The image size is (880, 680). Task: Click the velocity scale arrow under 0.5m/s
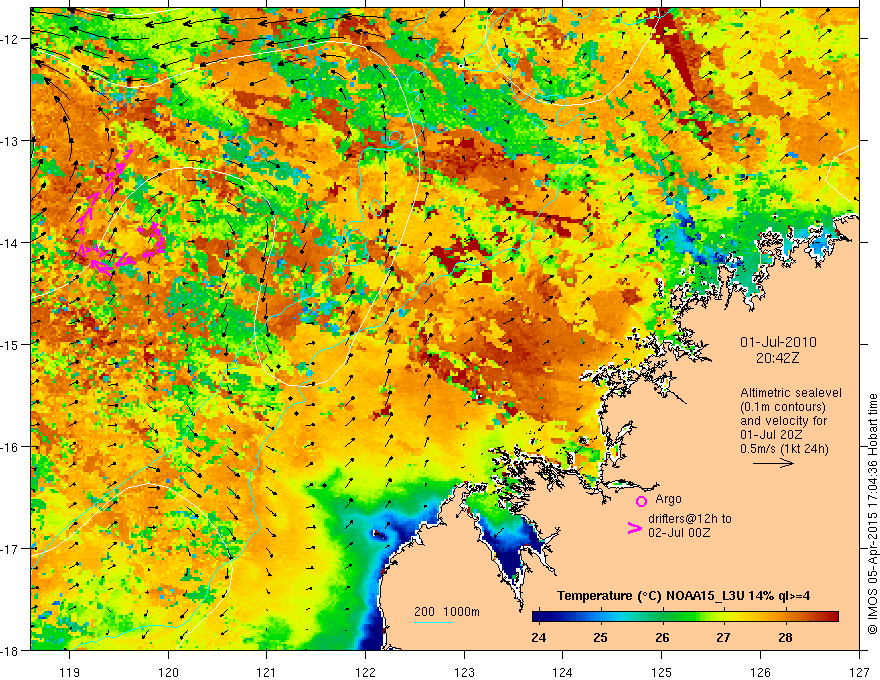(773, 463)
